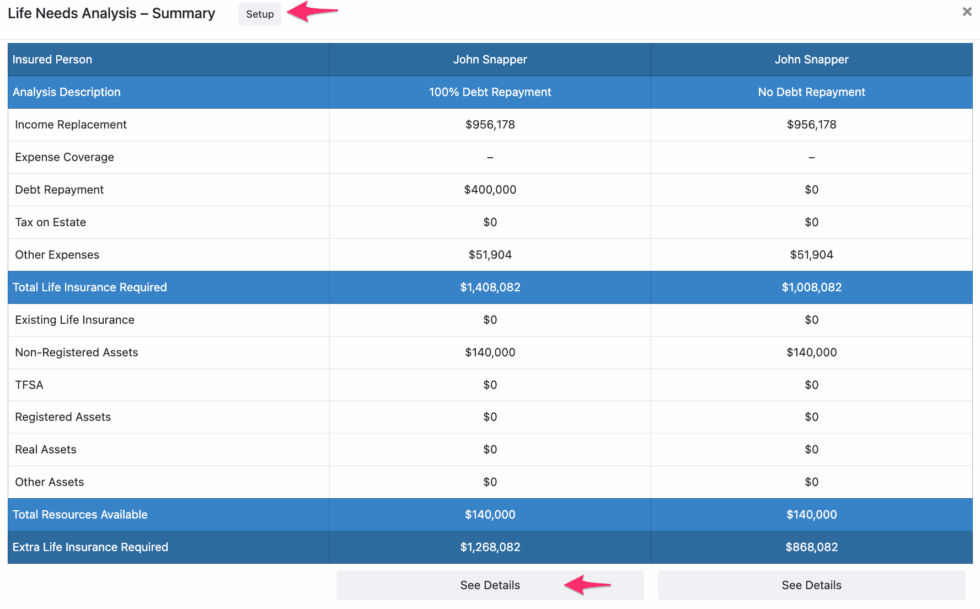Screen dimensions: 980x609
Task: Select the Existing Life Insurance row label
Action: pos(72,319)
